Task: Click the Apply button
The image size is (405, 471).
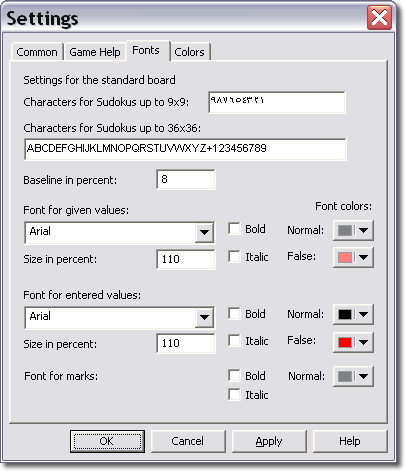Action: coord(269,441)
